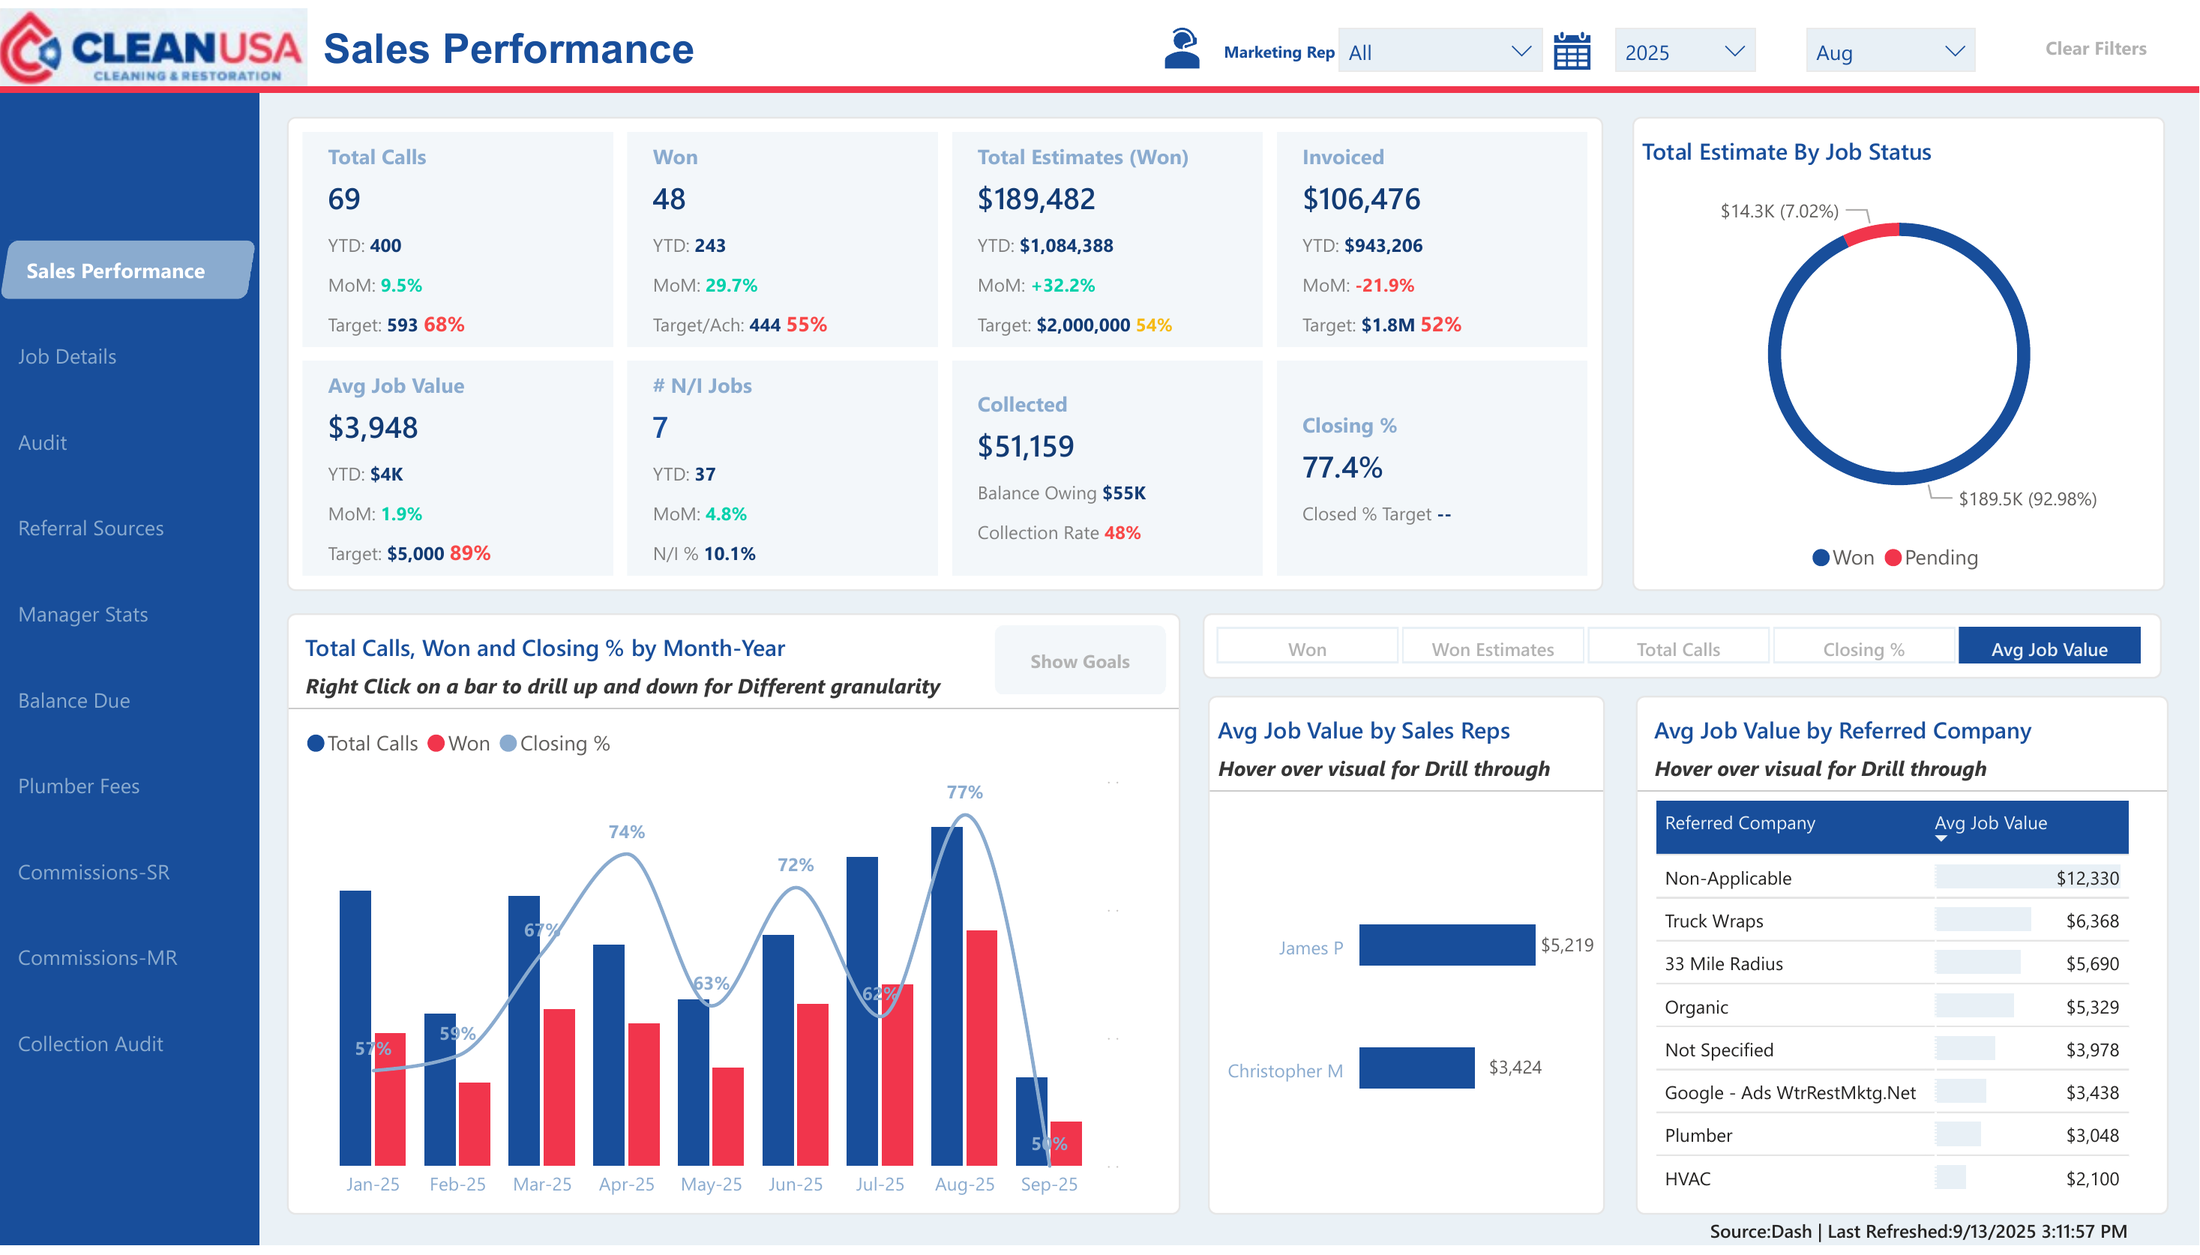2200x1255 pixels.
Task: Click the Won card value 48
Action: pos(669,199)
